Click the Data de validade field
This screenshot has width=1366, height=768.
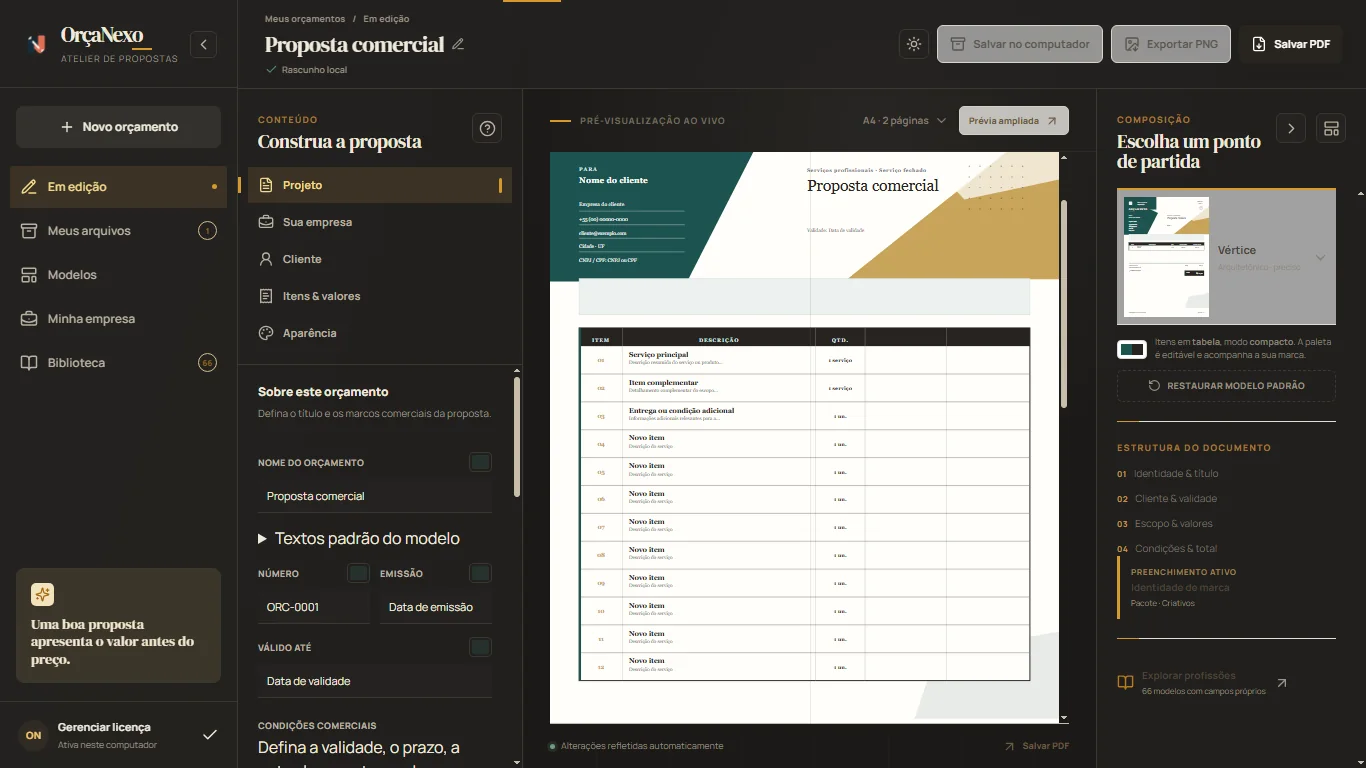tap(375, 681)
